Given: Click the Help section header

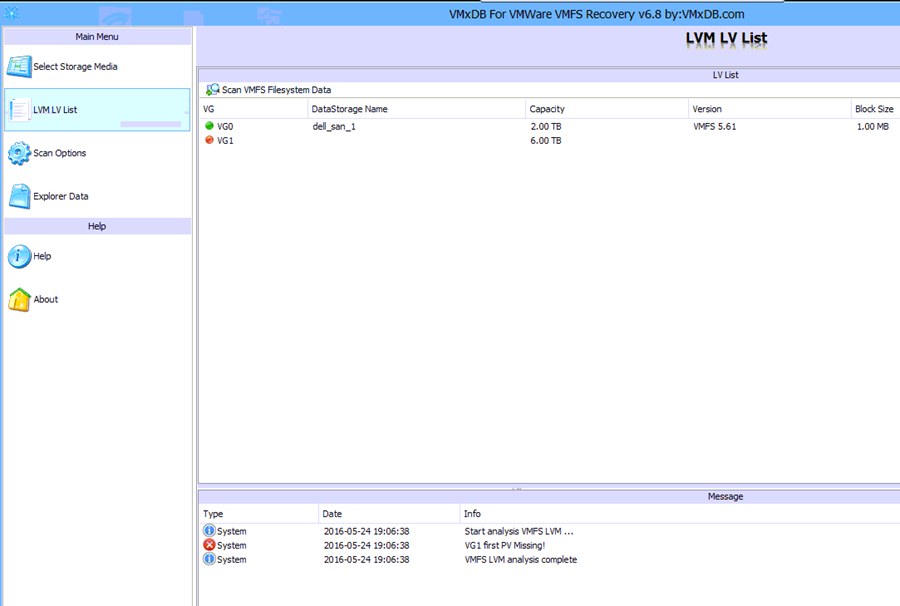Looking at the screenshot, I should [x=97, y=226].
